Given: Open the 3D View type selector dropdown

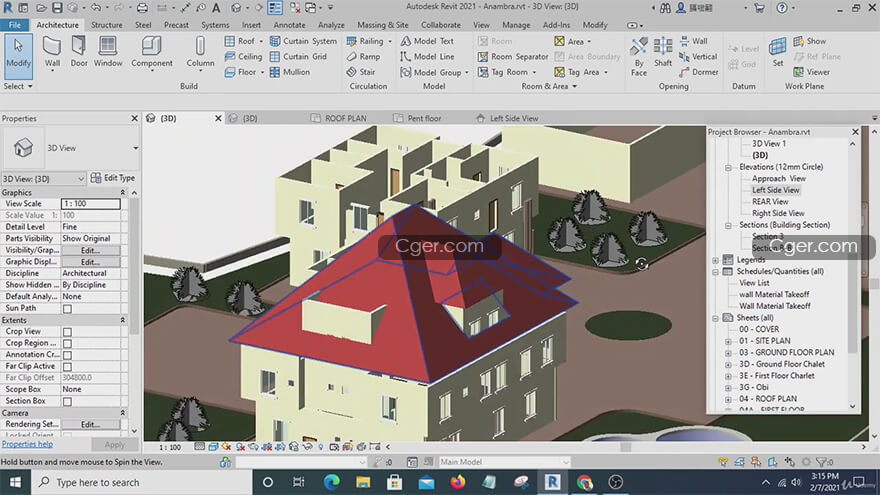Looking at the screenshot, I should [x=135, y=148].
